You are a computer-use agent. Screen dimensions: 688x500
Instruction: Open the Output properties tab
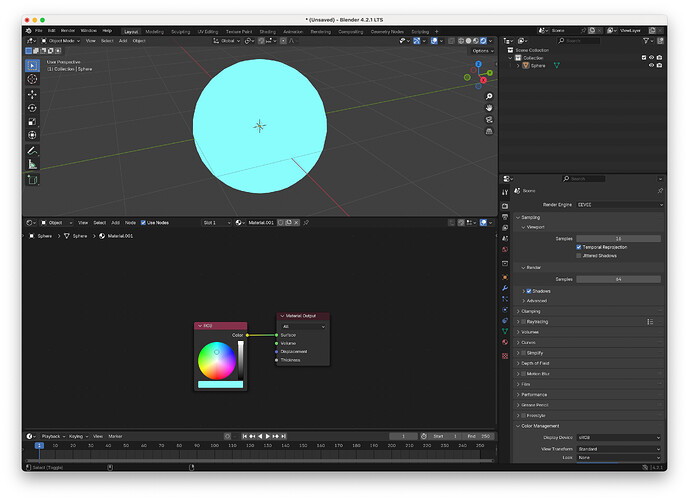coord(505,217)
